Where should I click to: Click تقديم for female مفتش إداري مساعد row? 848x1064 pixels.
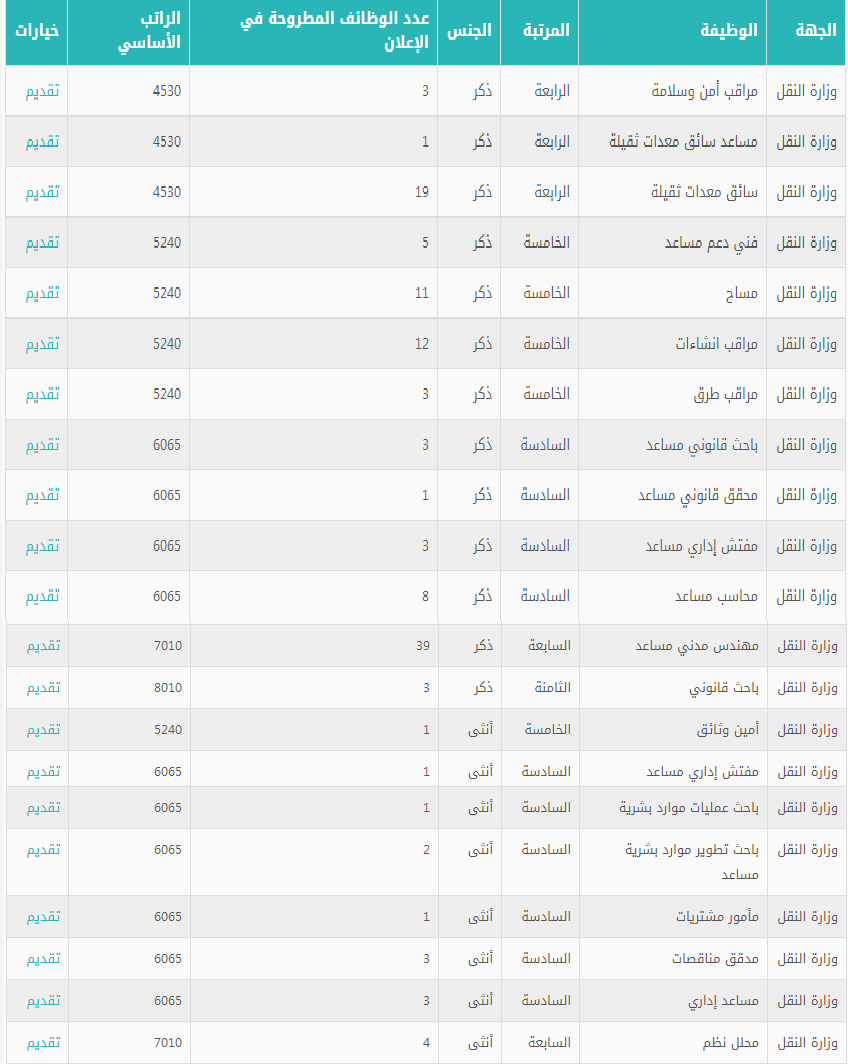[x=43, y=772]
